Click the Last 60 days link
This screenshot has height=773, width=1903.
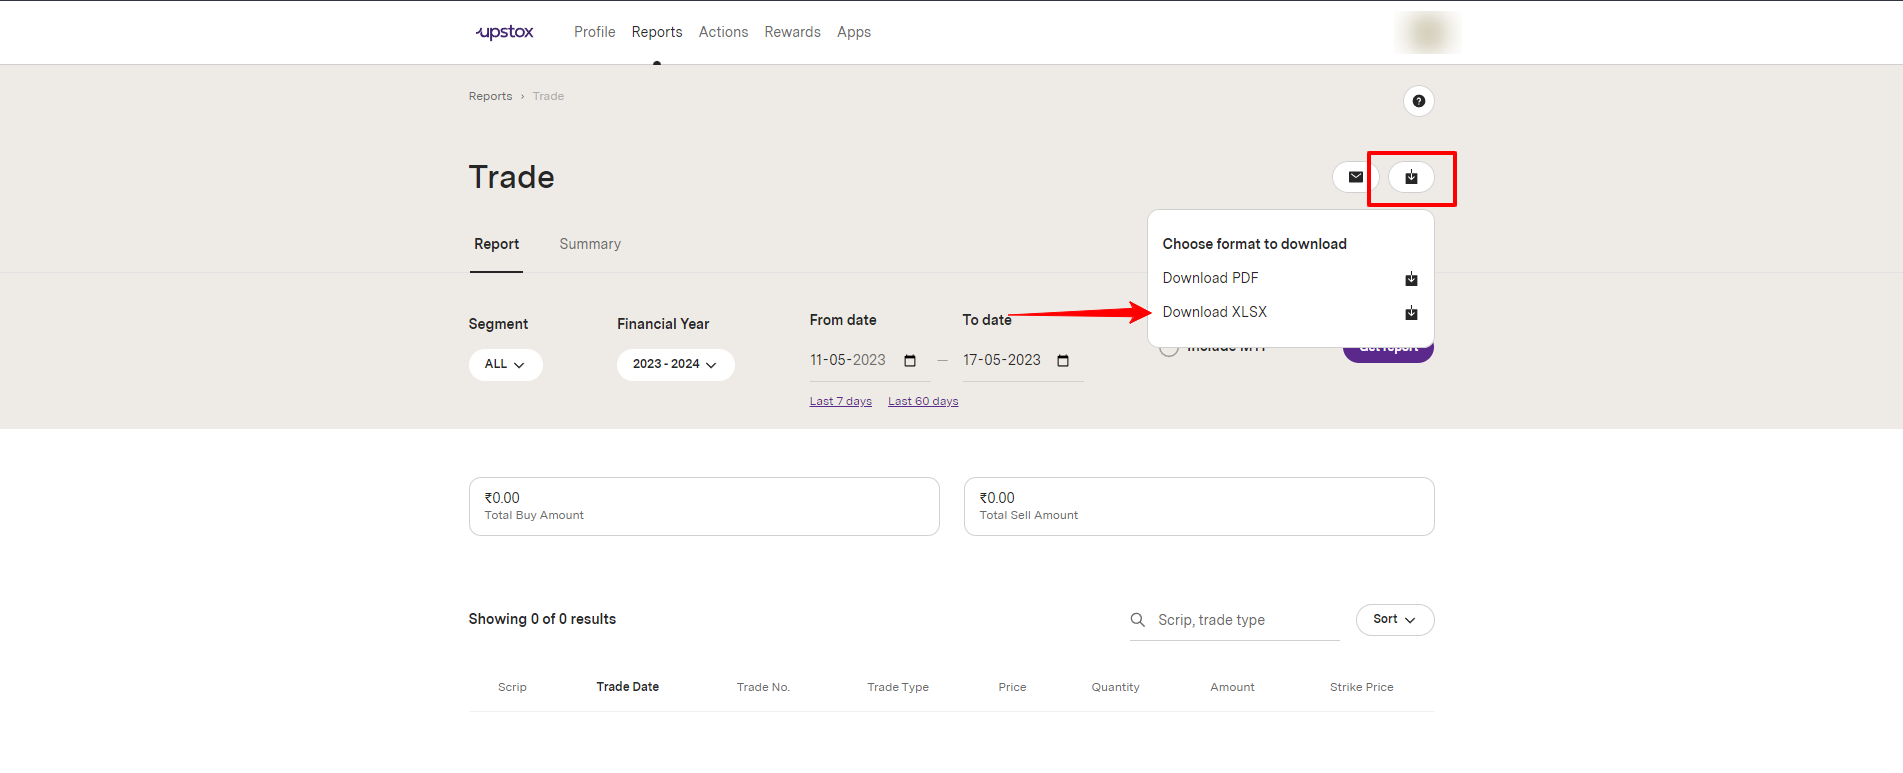point(923,401)
